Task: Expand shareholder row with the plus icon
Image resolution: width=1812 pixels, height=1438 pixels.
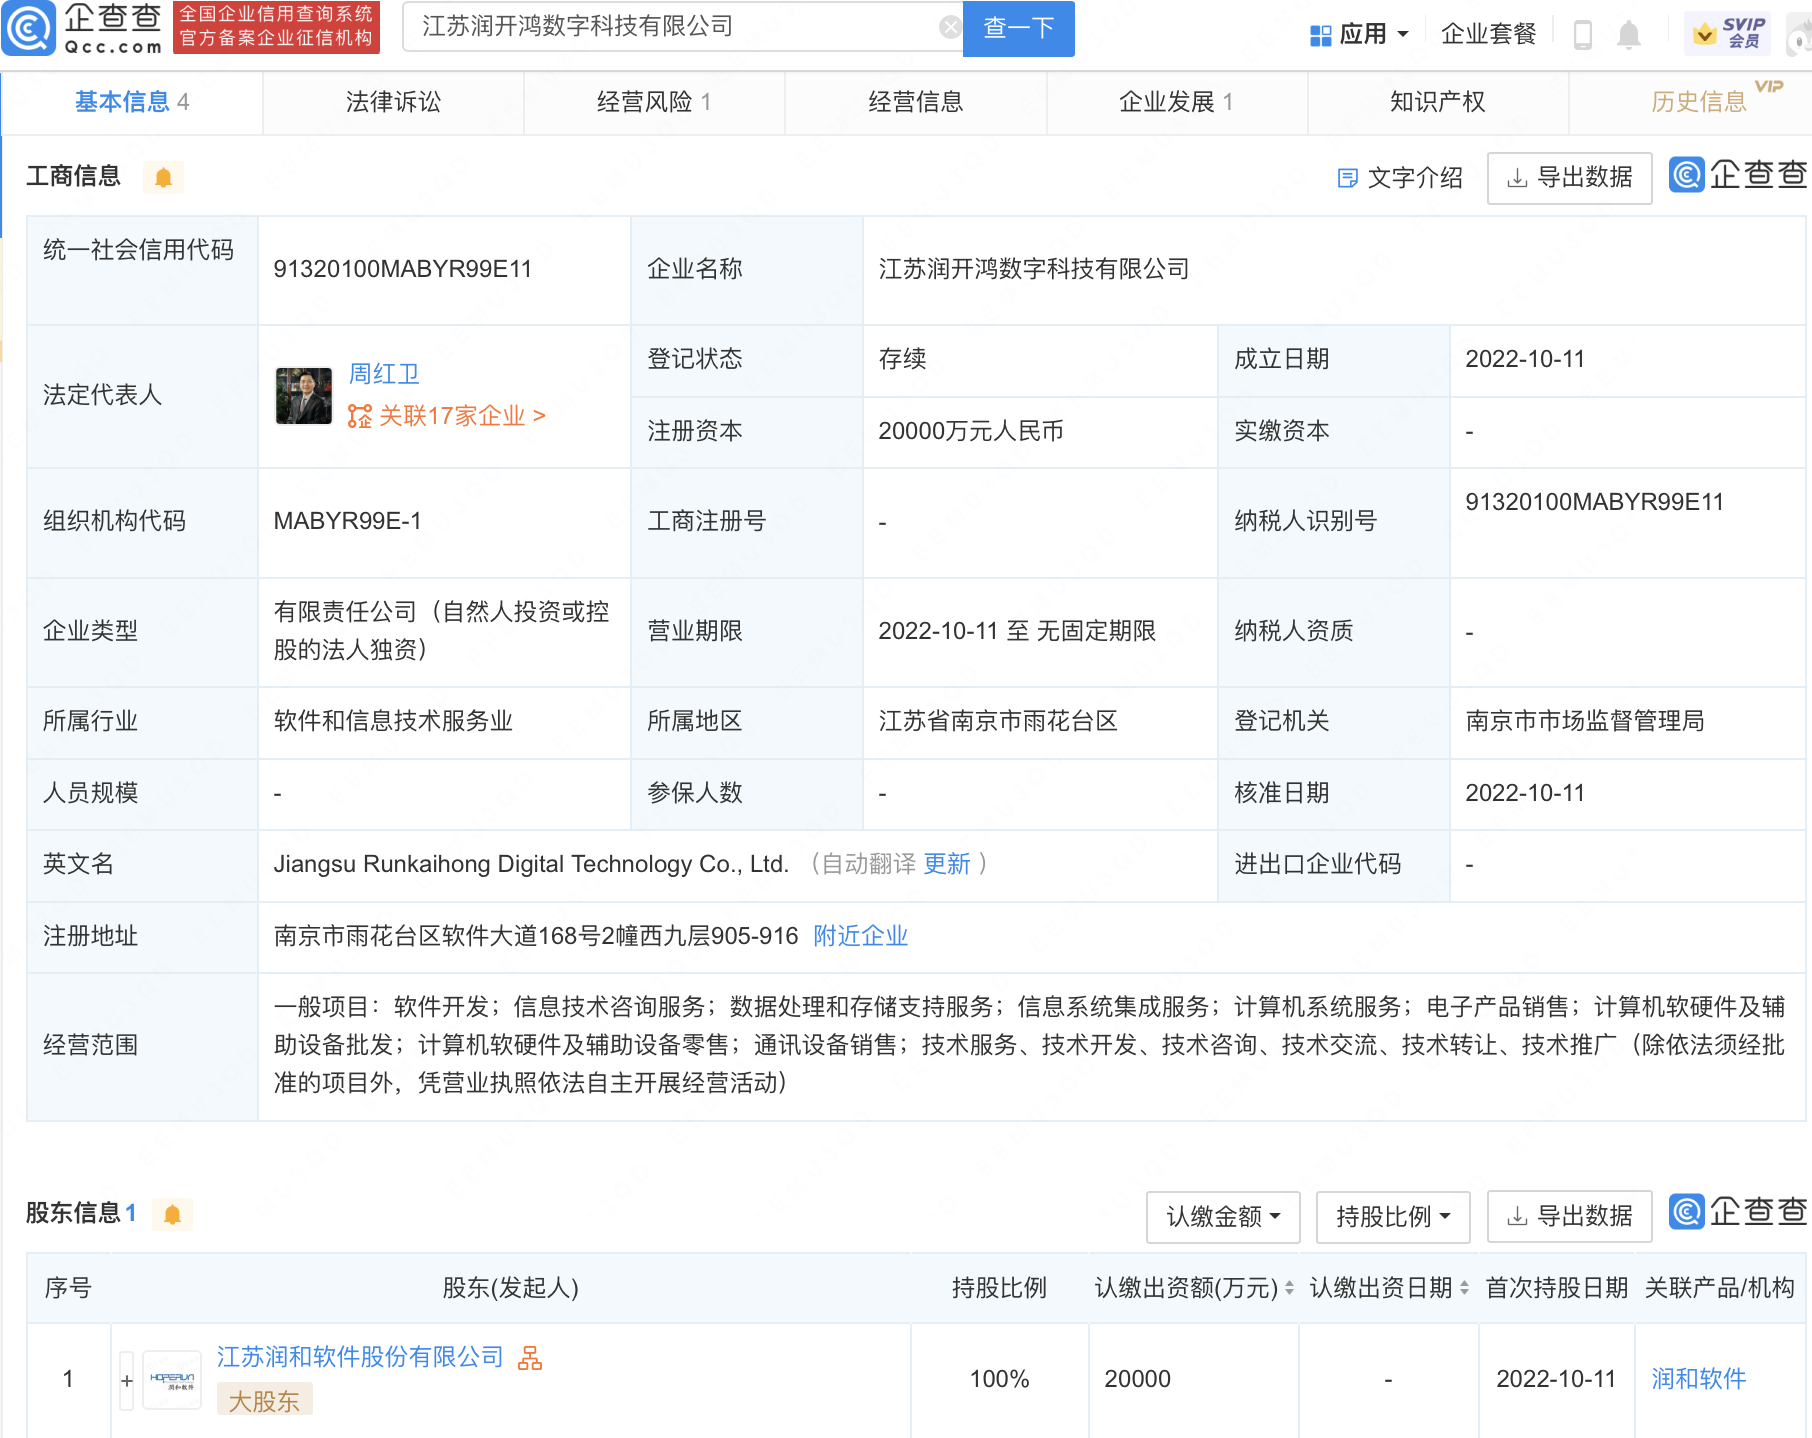Action: point(127,1381)
